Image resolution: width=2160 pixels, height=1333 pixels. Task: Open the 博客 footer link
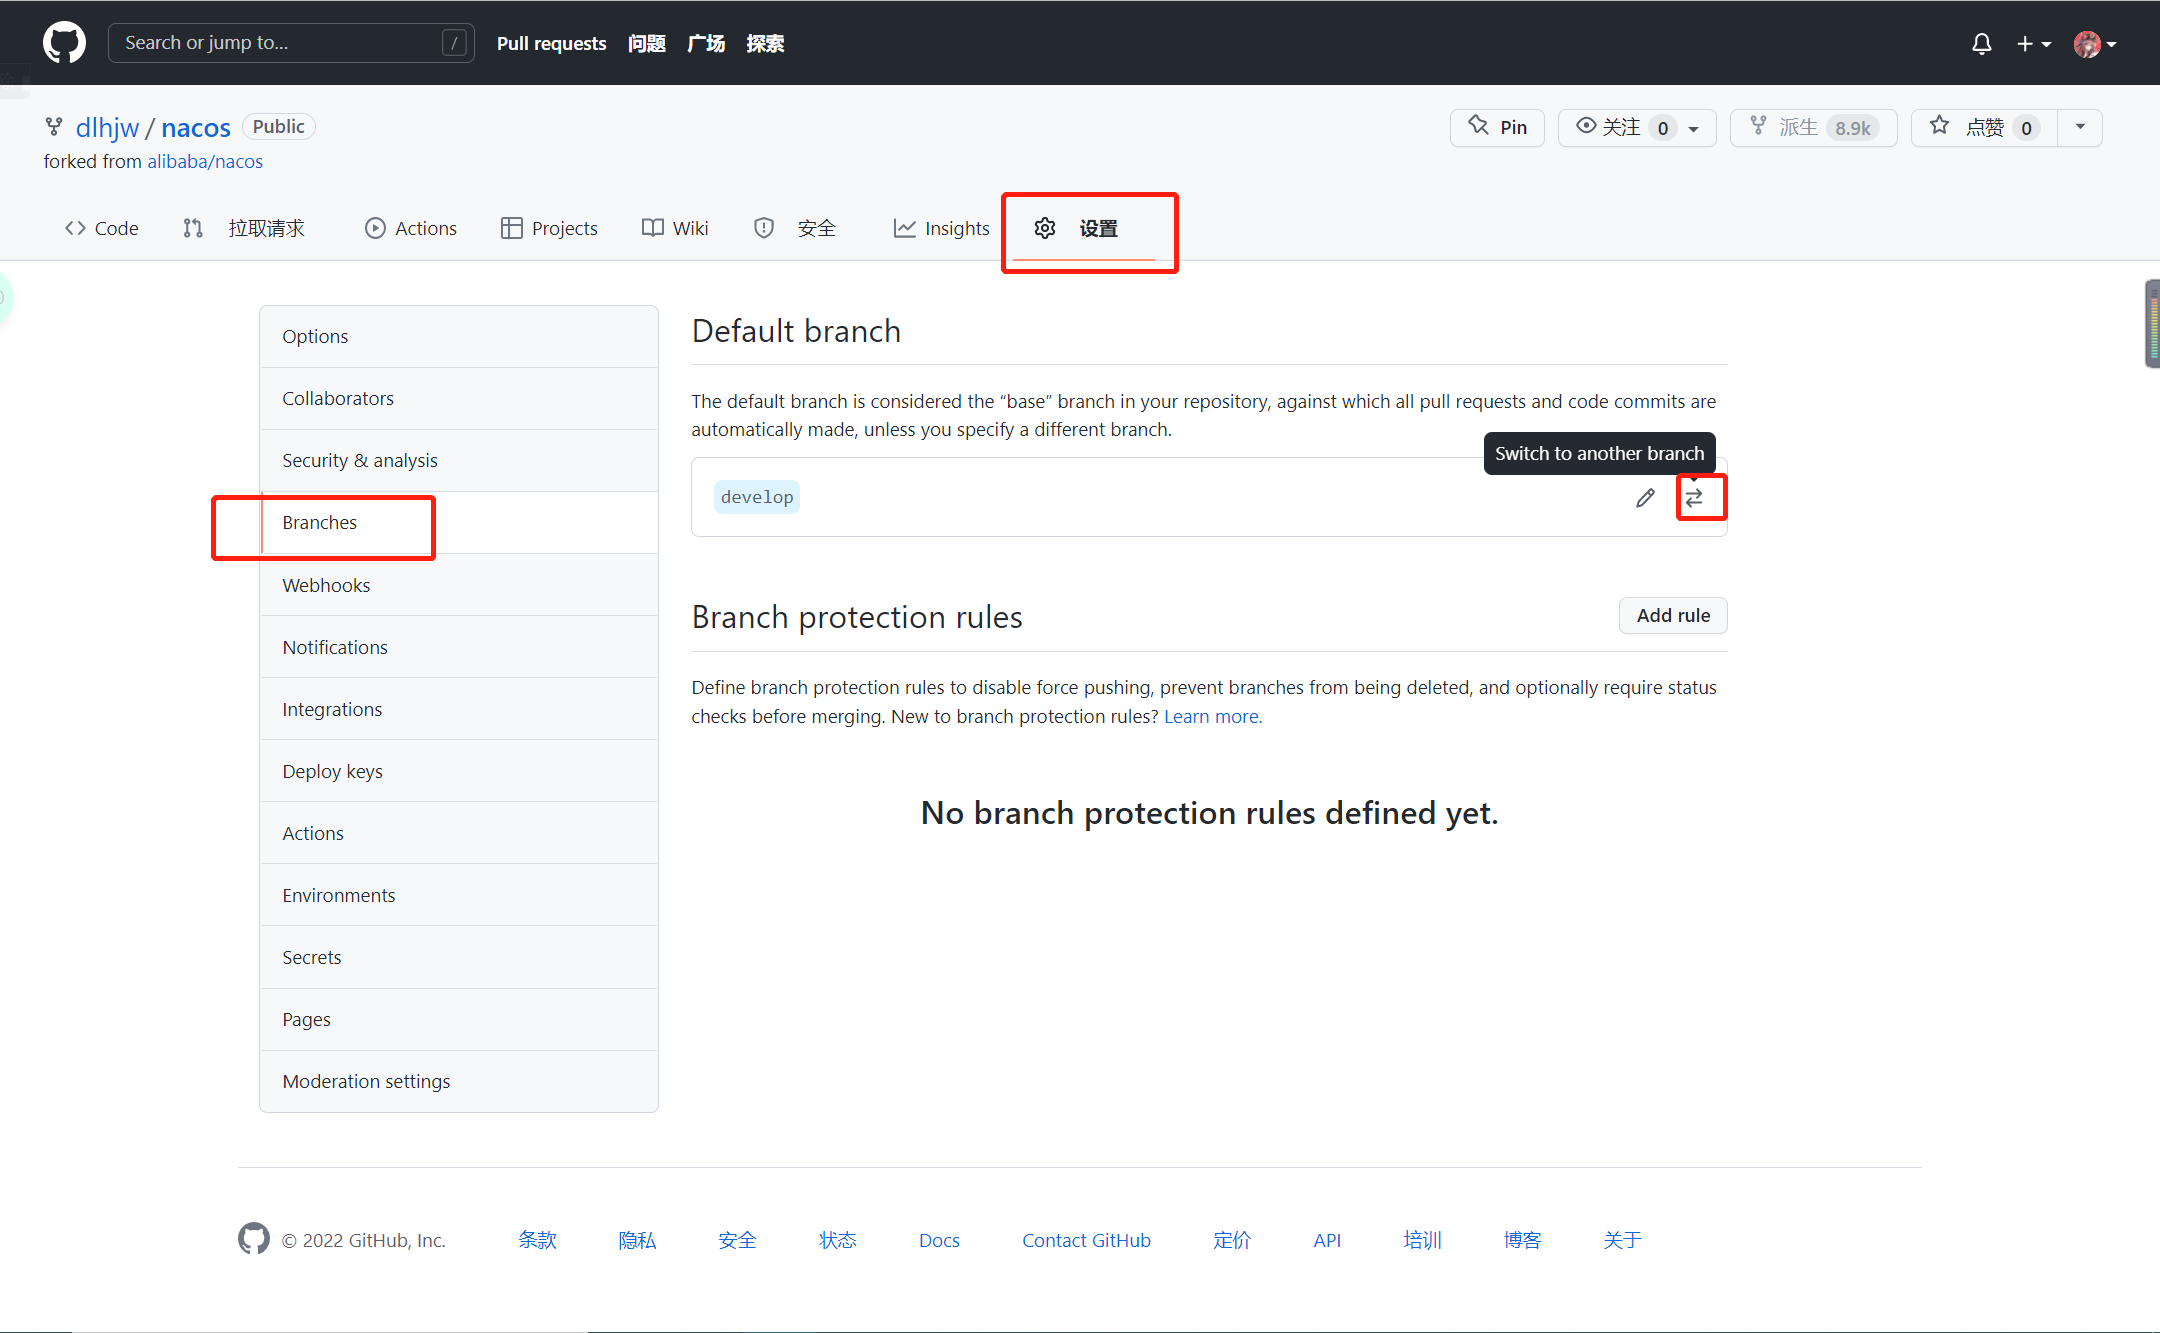(1522, 1240)
